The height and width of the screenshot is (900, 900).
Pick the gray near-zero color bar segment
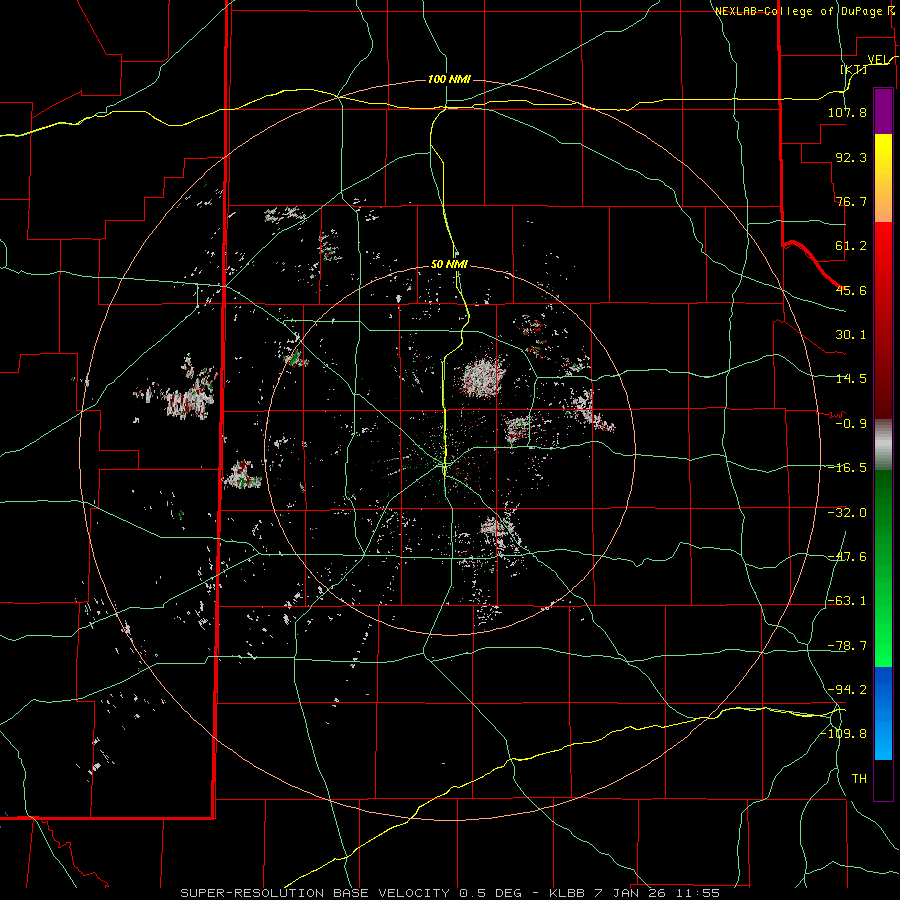[883, 444]
